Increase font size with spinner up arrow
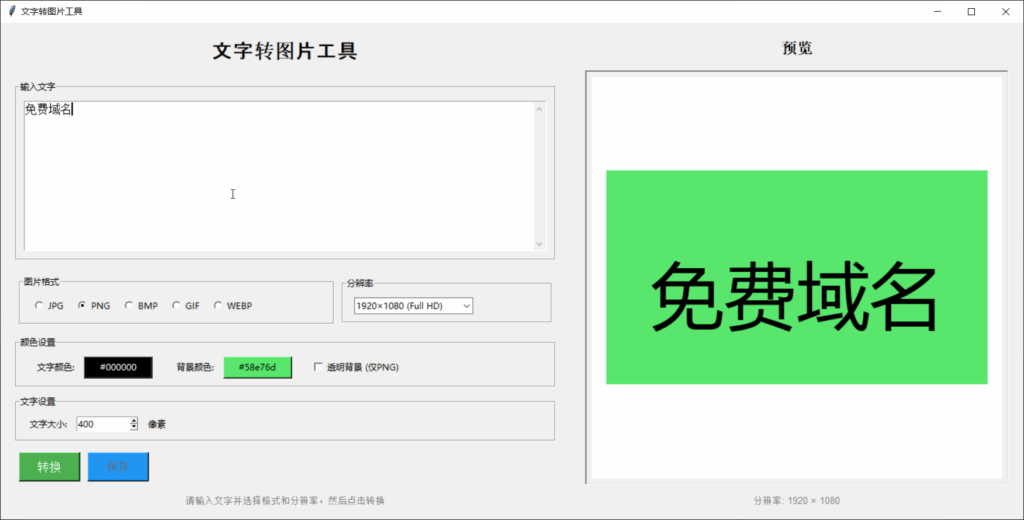Viewport: 1024px width, 520px height. click(x=134, y=420)
